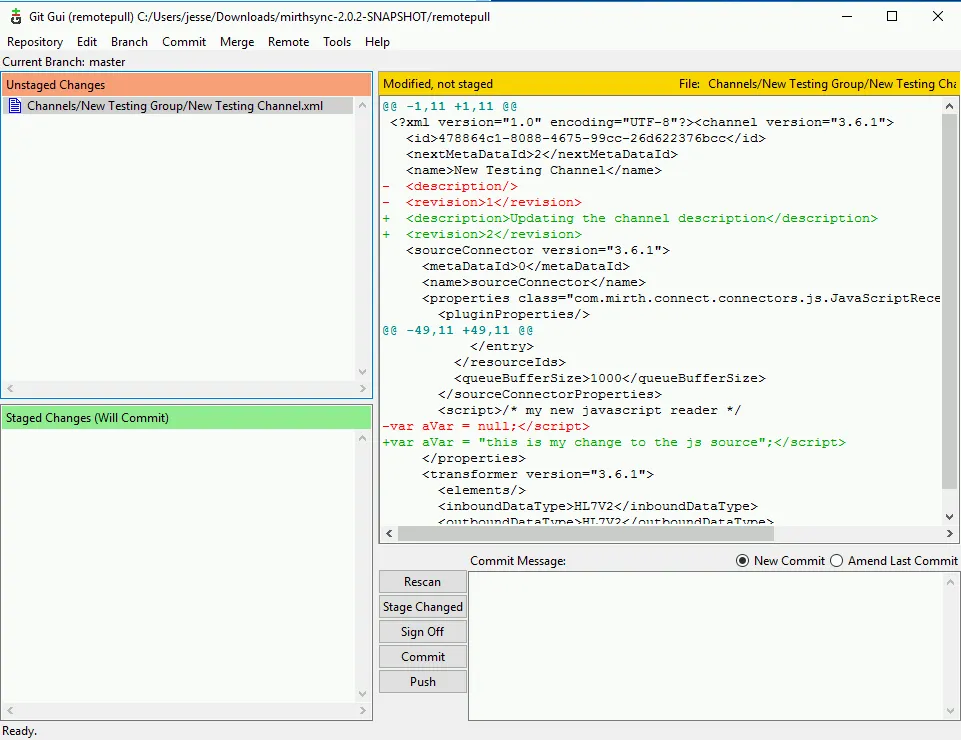Click the Stage Changed button
The width and height of the screenshot is (961, 740).
422,606
